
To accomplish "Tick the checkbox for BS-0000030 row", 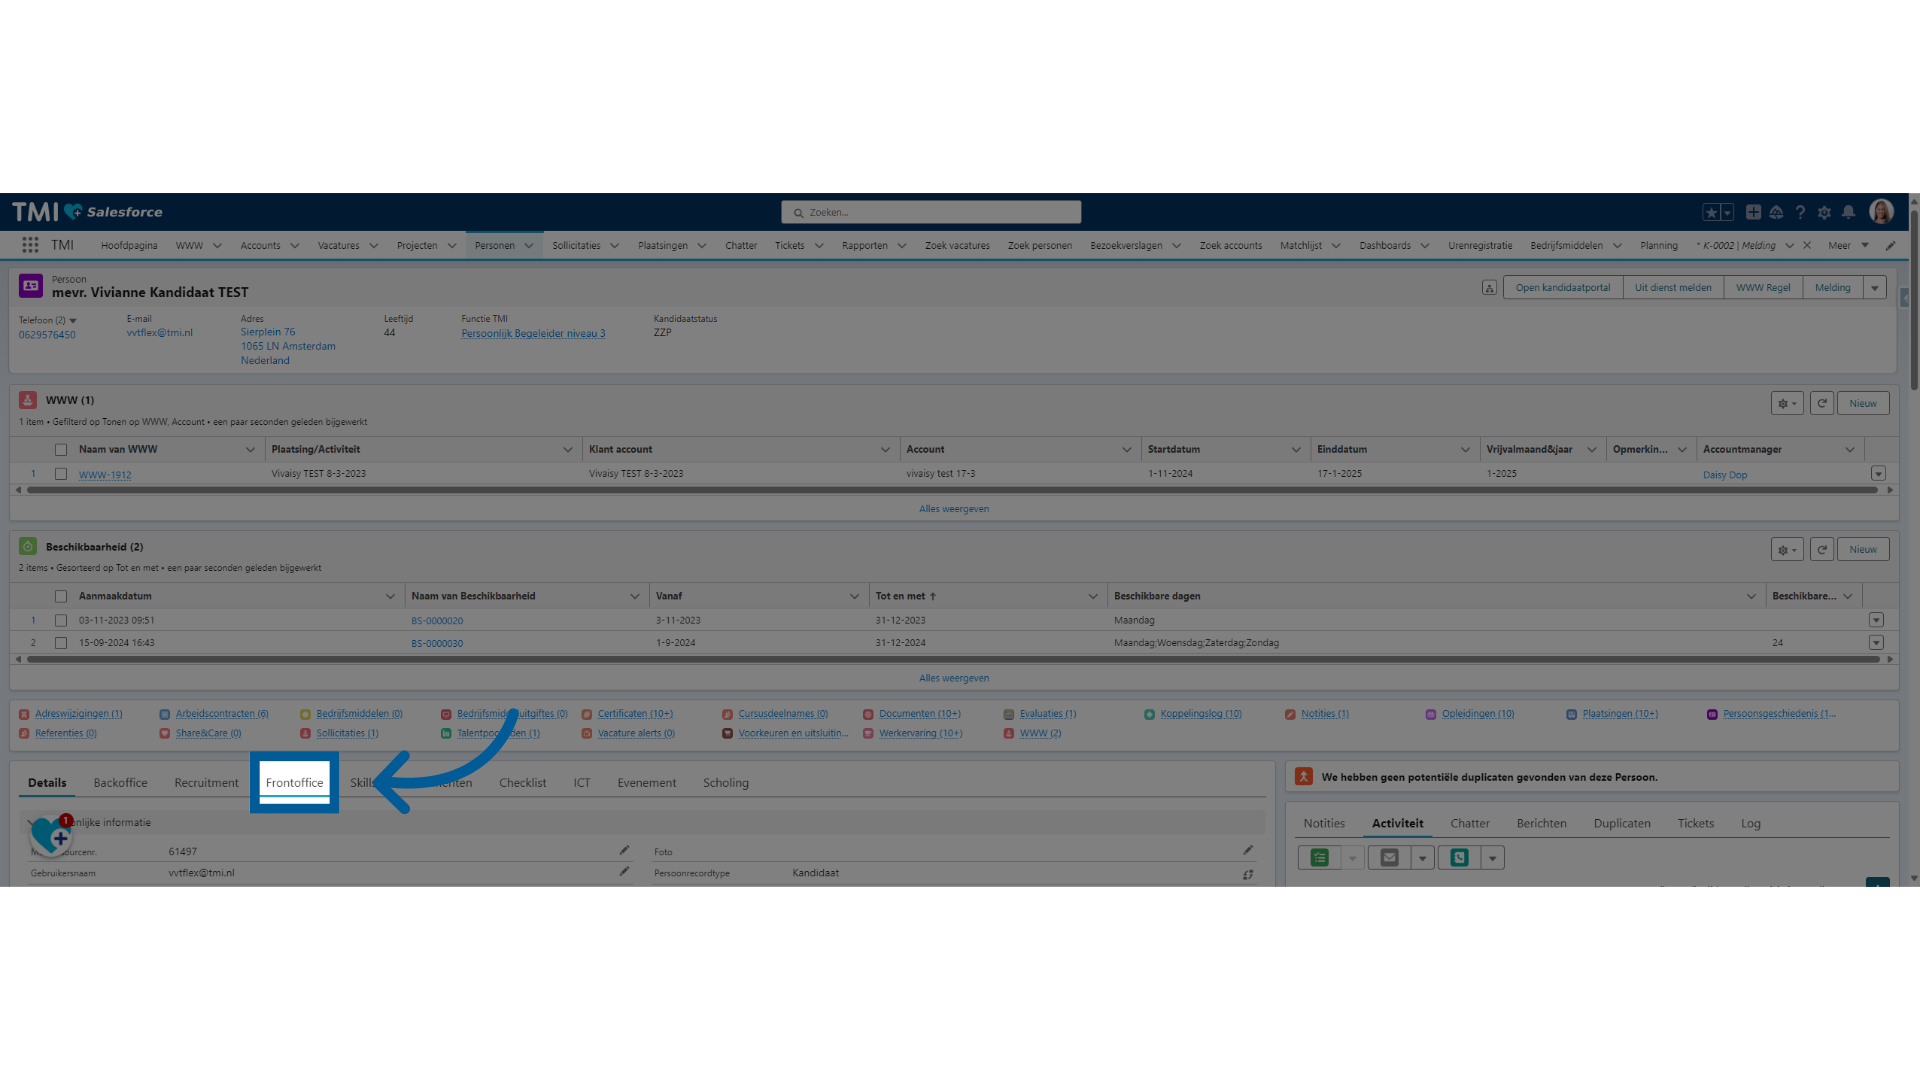I will pyautogui.click(x=61, y=643).
